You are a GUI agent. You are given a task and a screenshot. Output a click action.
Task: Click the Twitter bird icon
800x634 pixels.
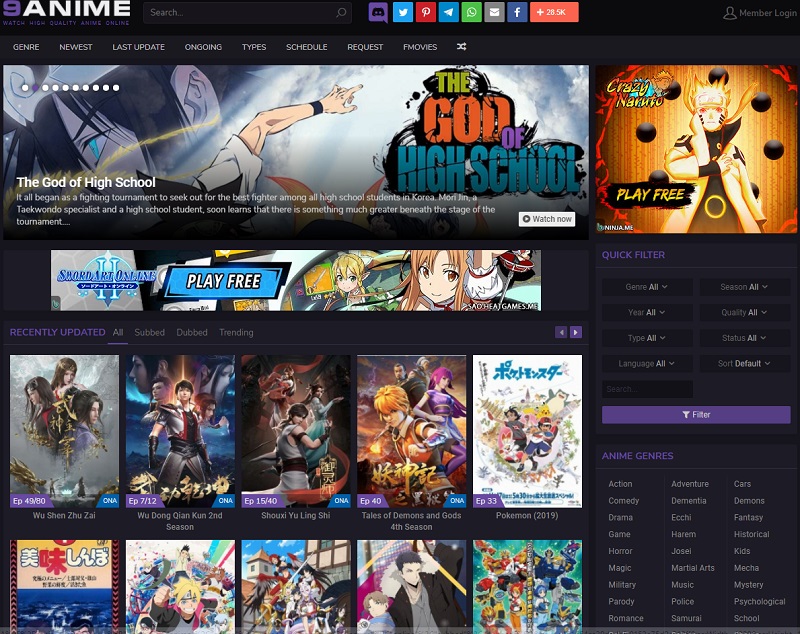coord(403,13)
